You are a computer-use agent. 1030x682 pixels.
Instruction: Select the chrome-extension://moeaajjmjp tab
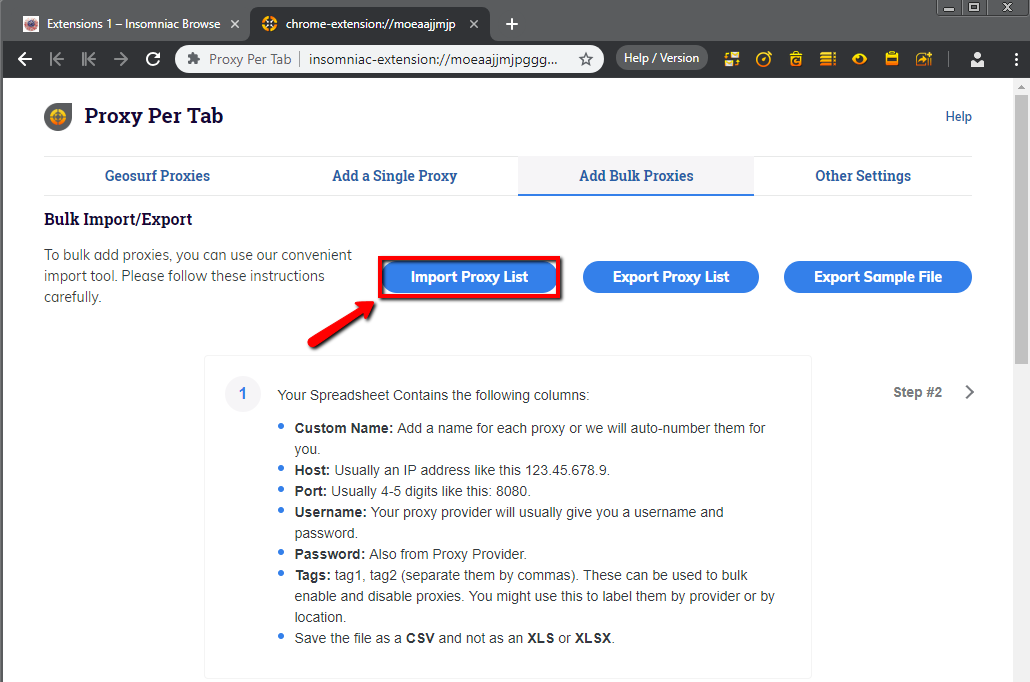click(x=370, y=24)
